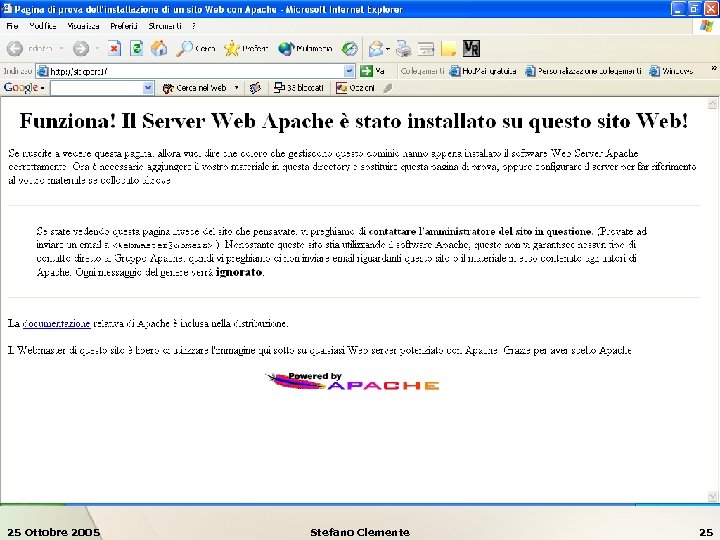Refresh the page with the green arrows icon

[136, 48]
